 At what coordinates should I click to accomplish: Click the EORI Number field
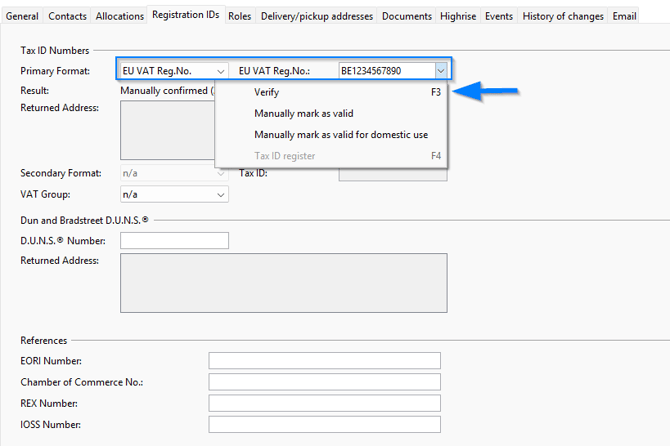[x=324, y=360]
